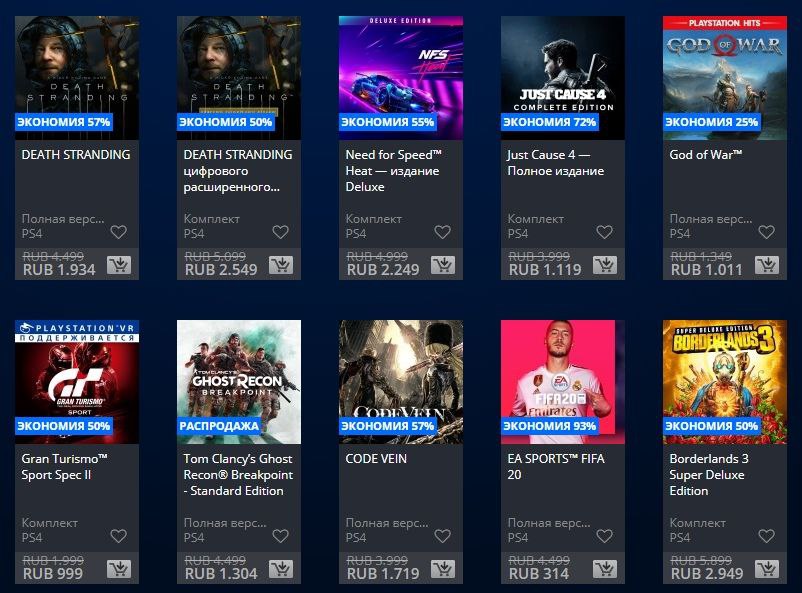Image resolution: width=802 pixels, height=593 pixels.
Task: Open the Need for Speed Heat cover thumbnail
Action: coord(400,78)
